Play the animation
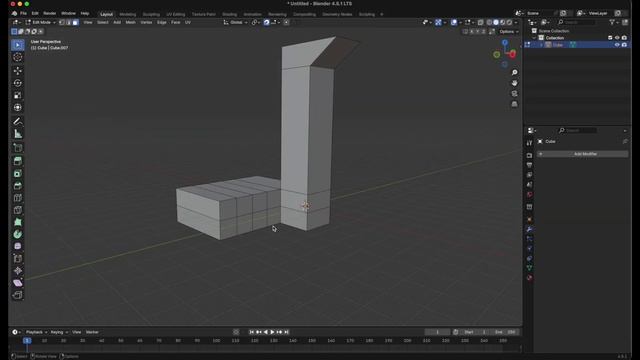 click(x=272, y=332)
